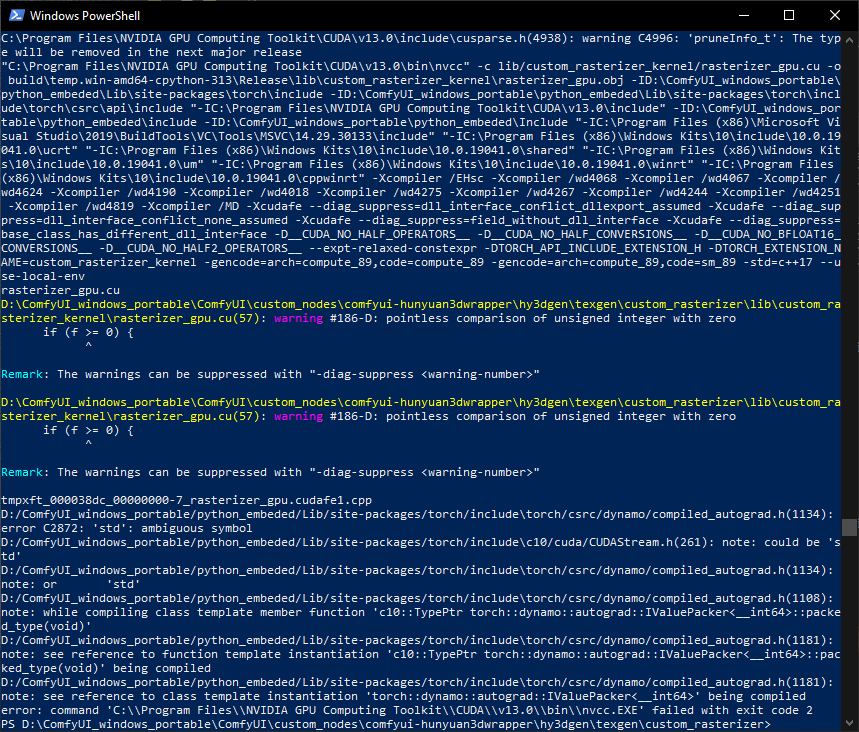
Task: Click 'failed with exit code 2' error line
Action: point(406,710)
